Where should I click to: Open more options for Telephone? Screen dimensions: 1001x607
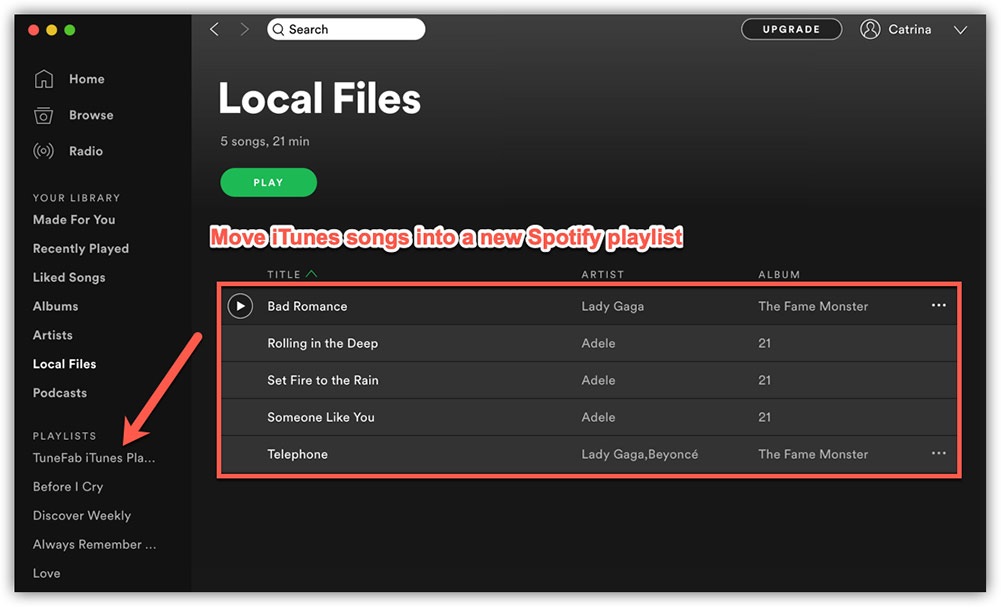pos(938,453)
